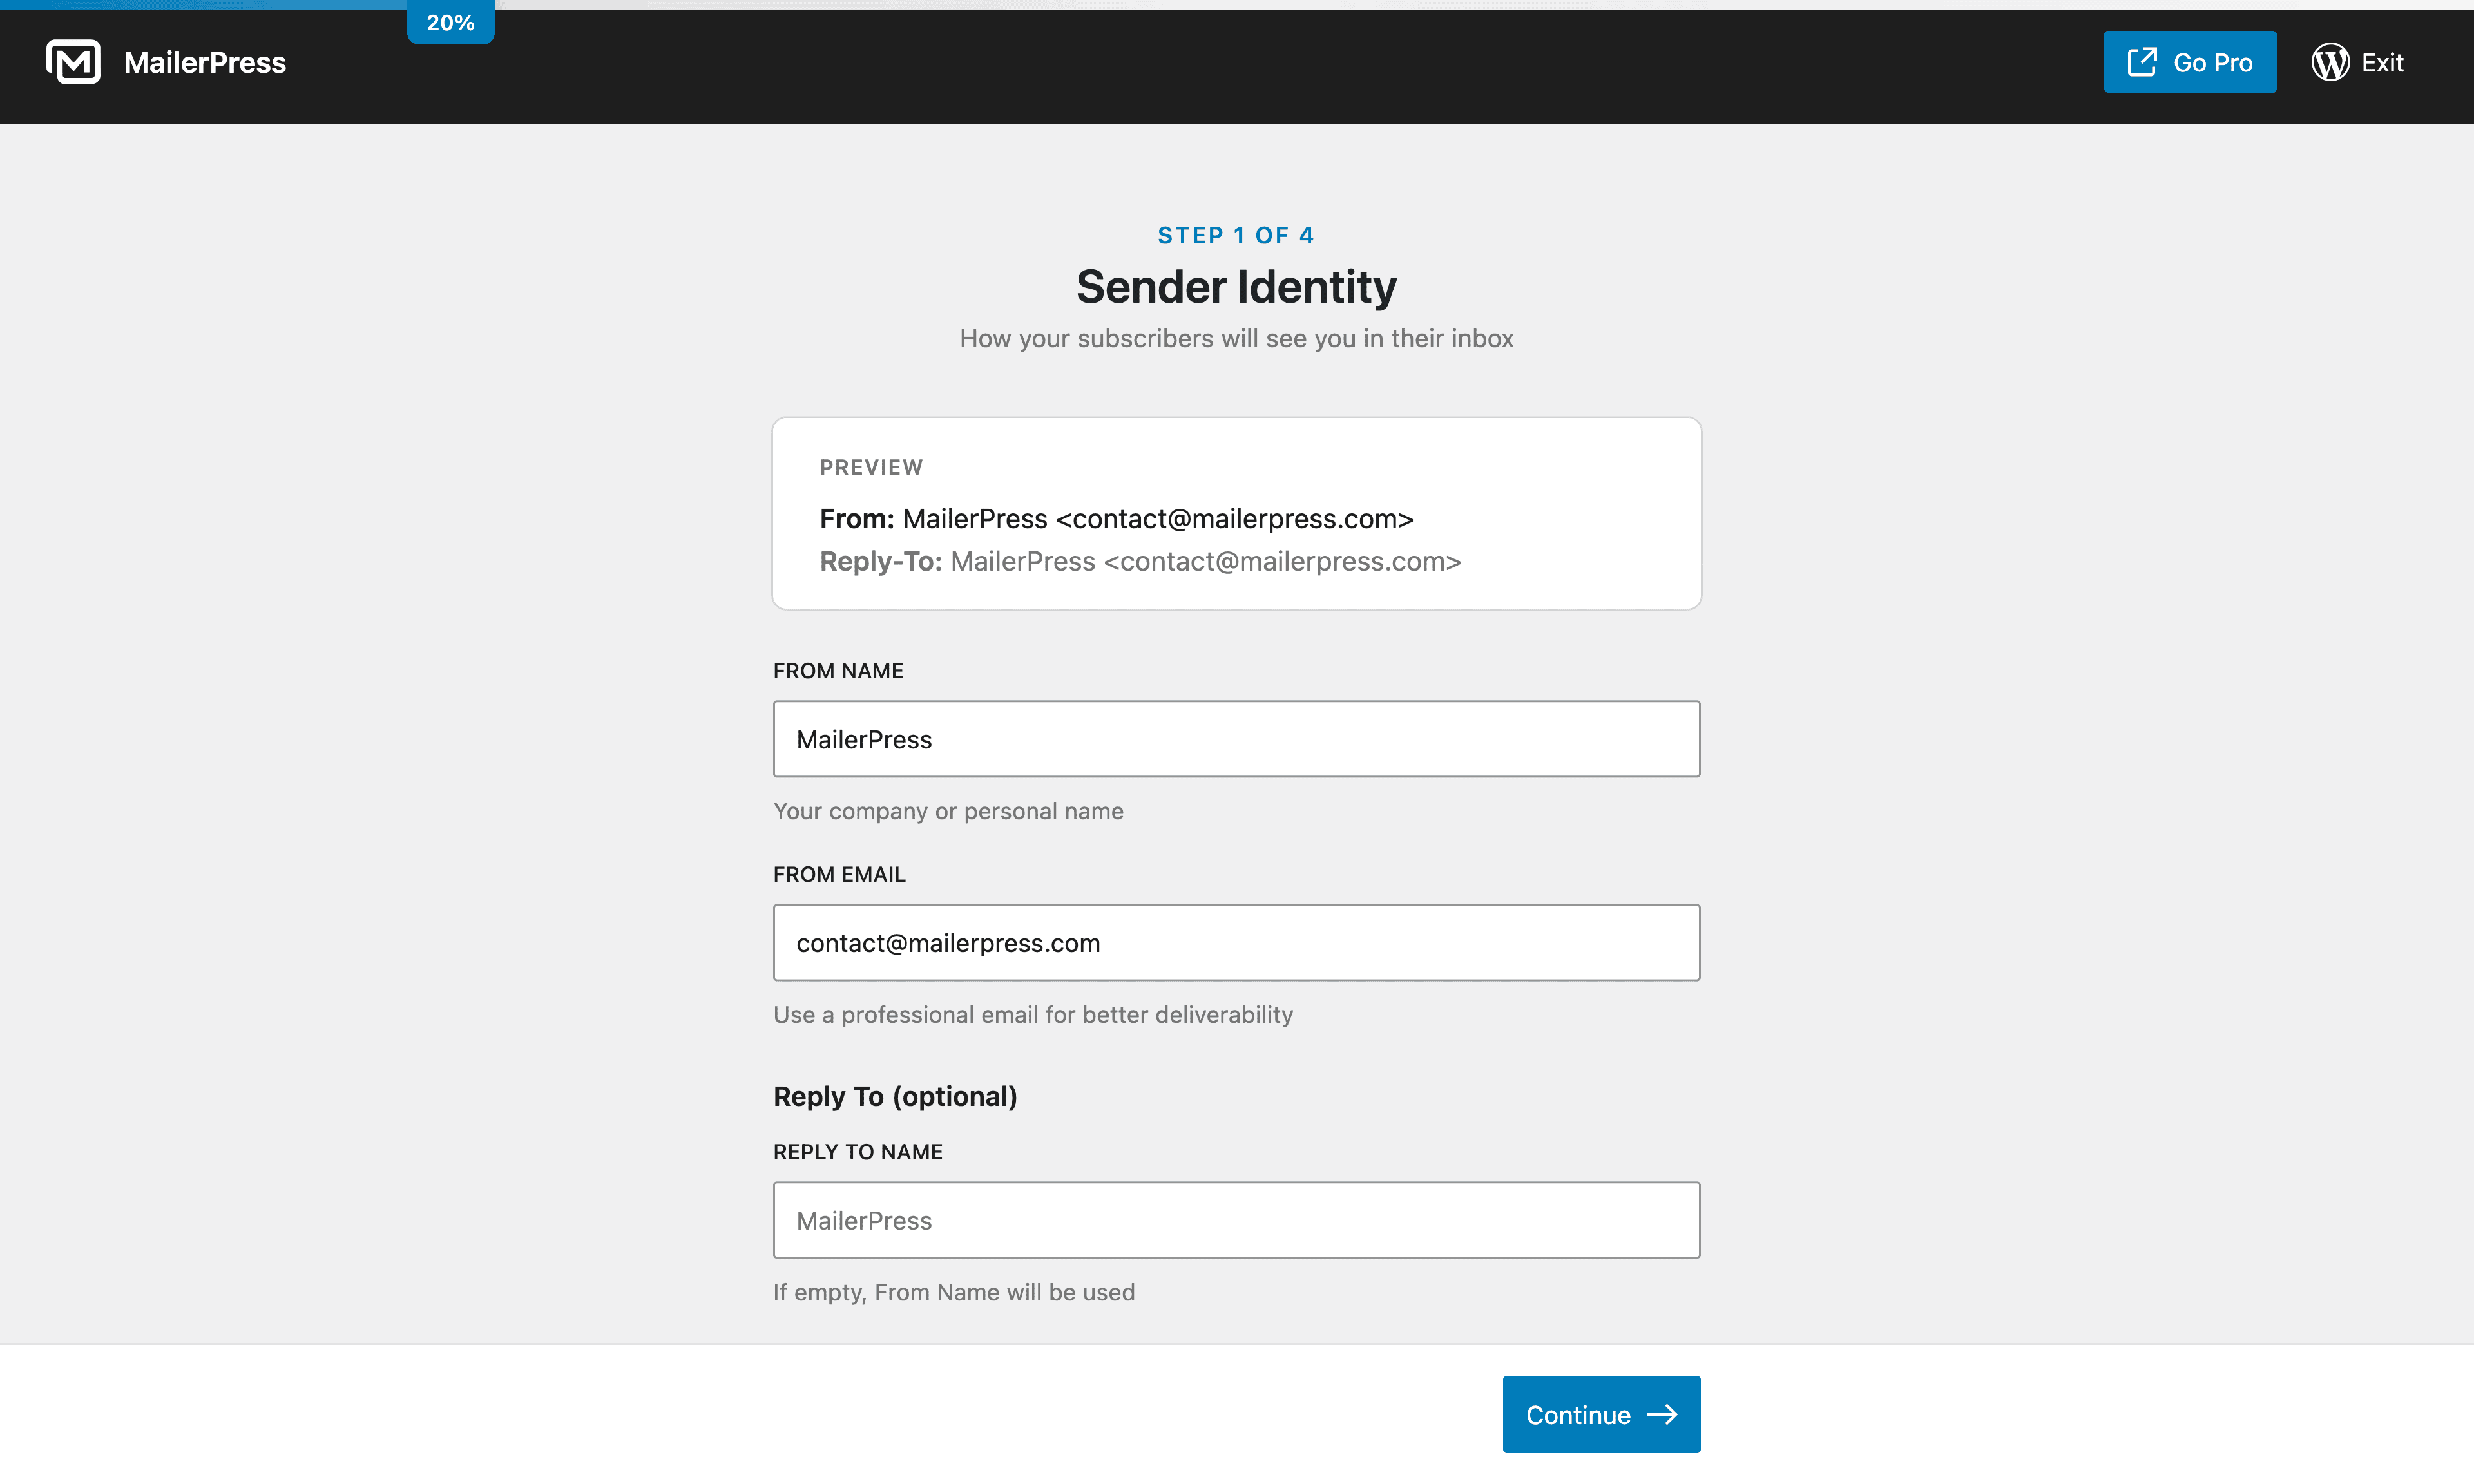Focus the From Email input field
Image resolution: width=2474 pixels, height=1484 pixels.
1236,943
